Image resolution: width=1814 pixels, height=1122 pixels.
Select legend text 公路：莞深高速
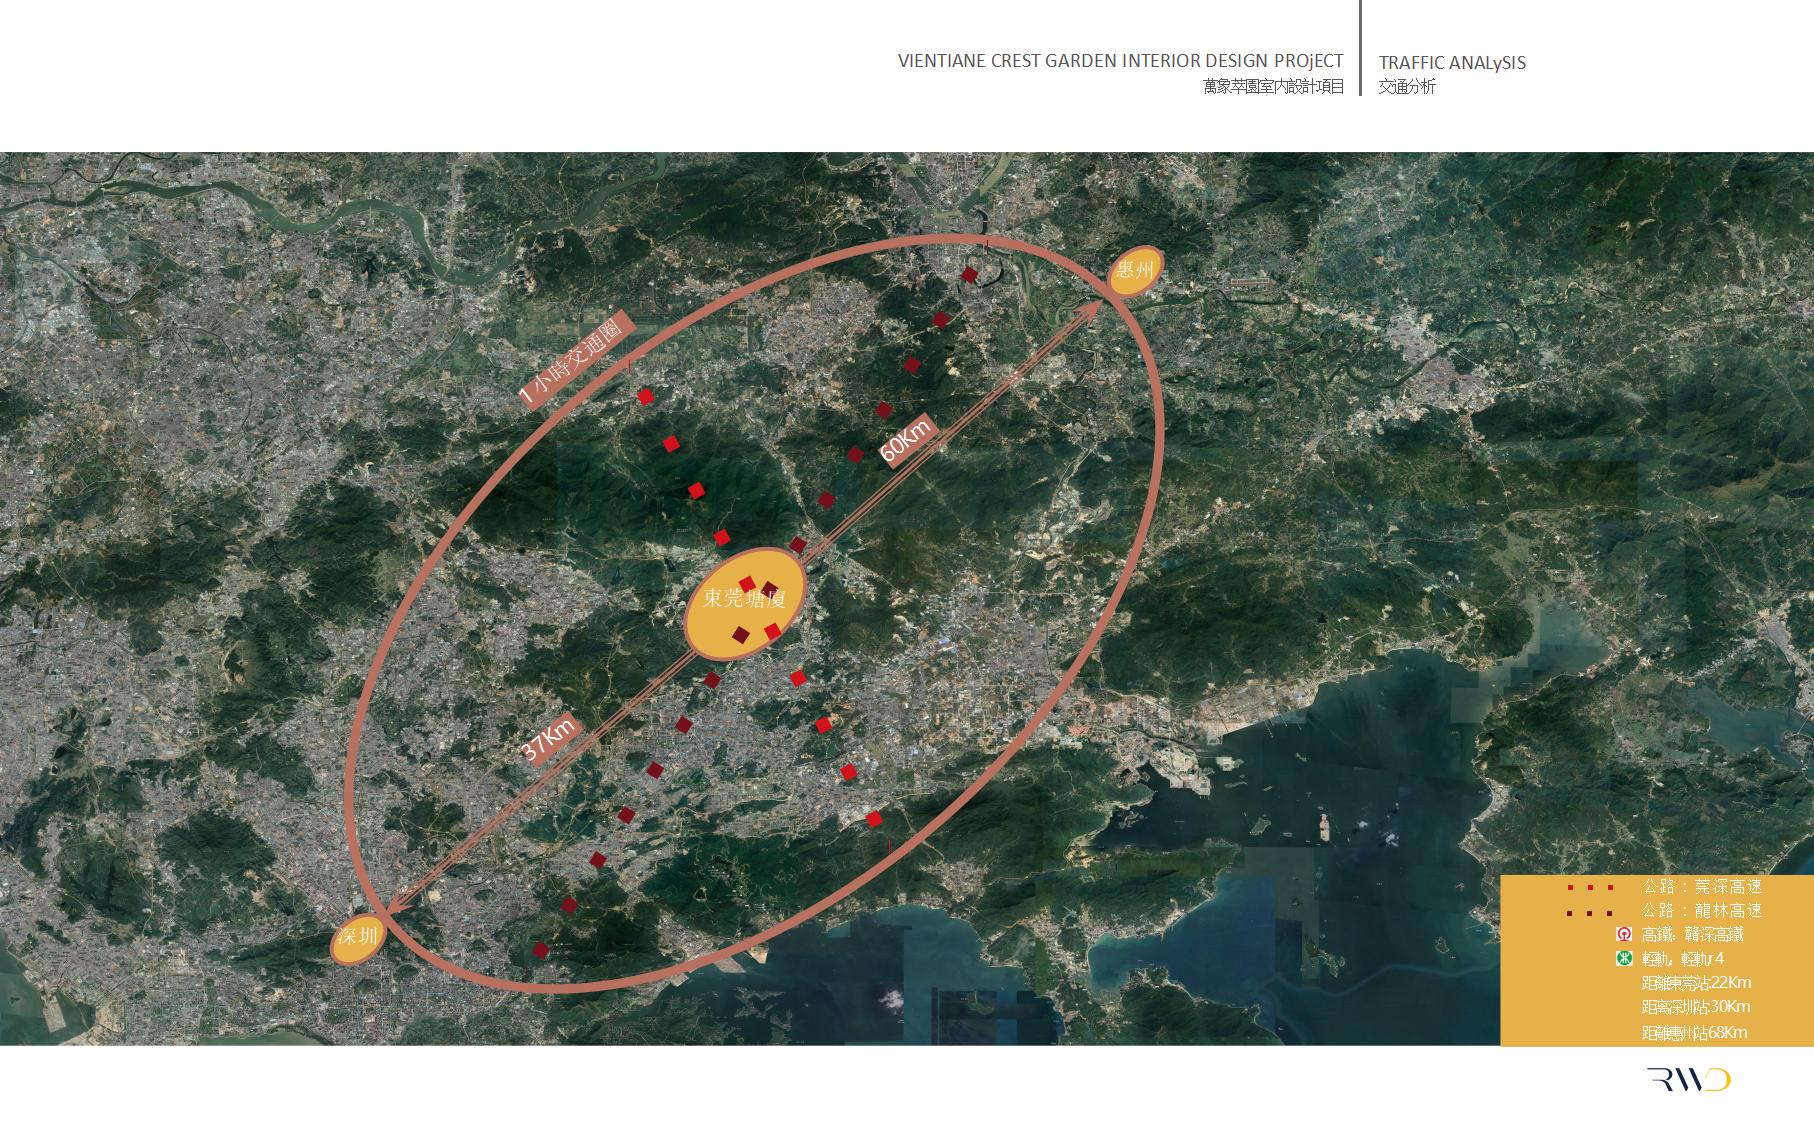[x=1702, y=887]
